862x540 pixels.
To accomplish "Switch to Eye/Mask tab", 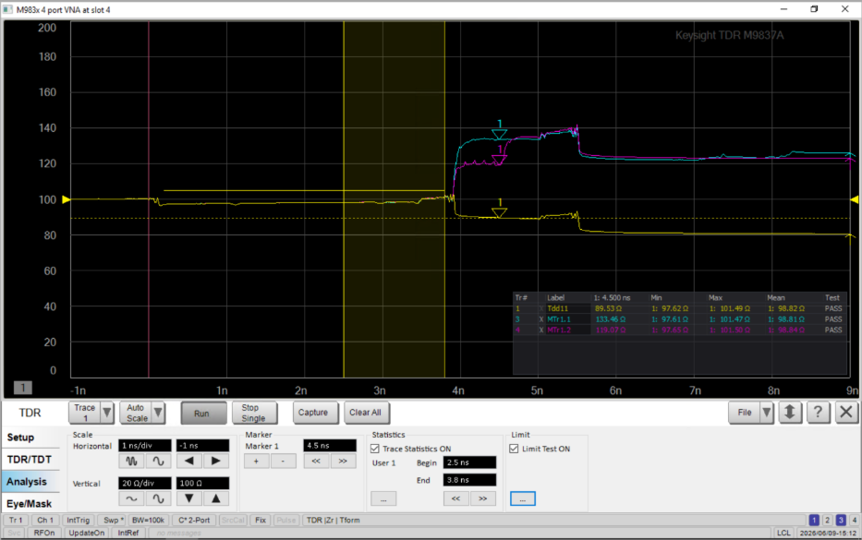I will [30, 504].
